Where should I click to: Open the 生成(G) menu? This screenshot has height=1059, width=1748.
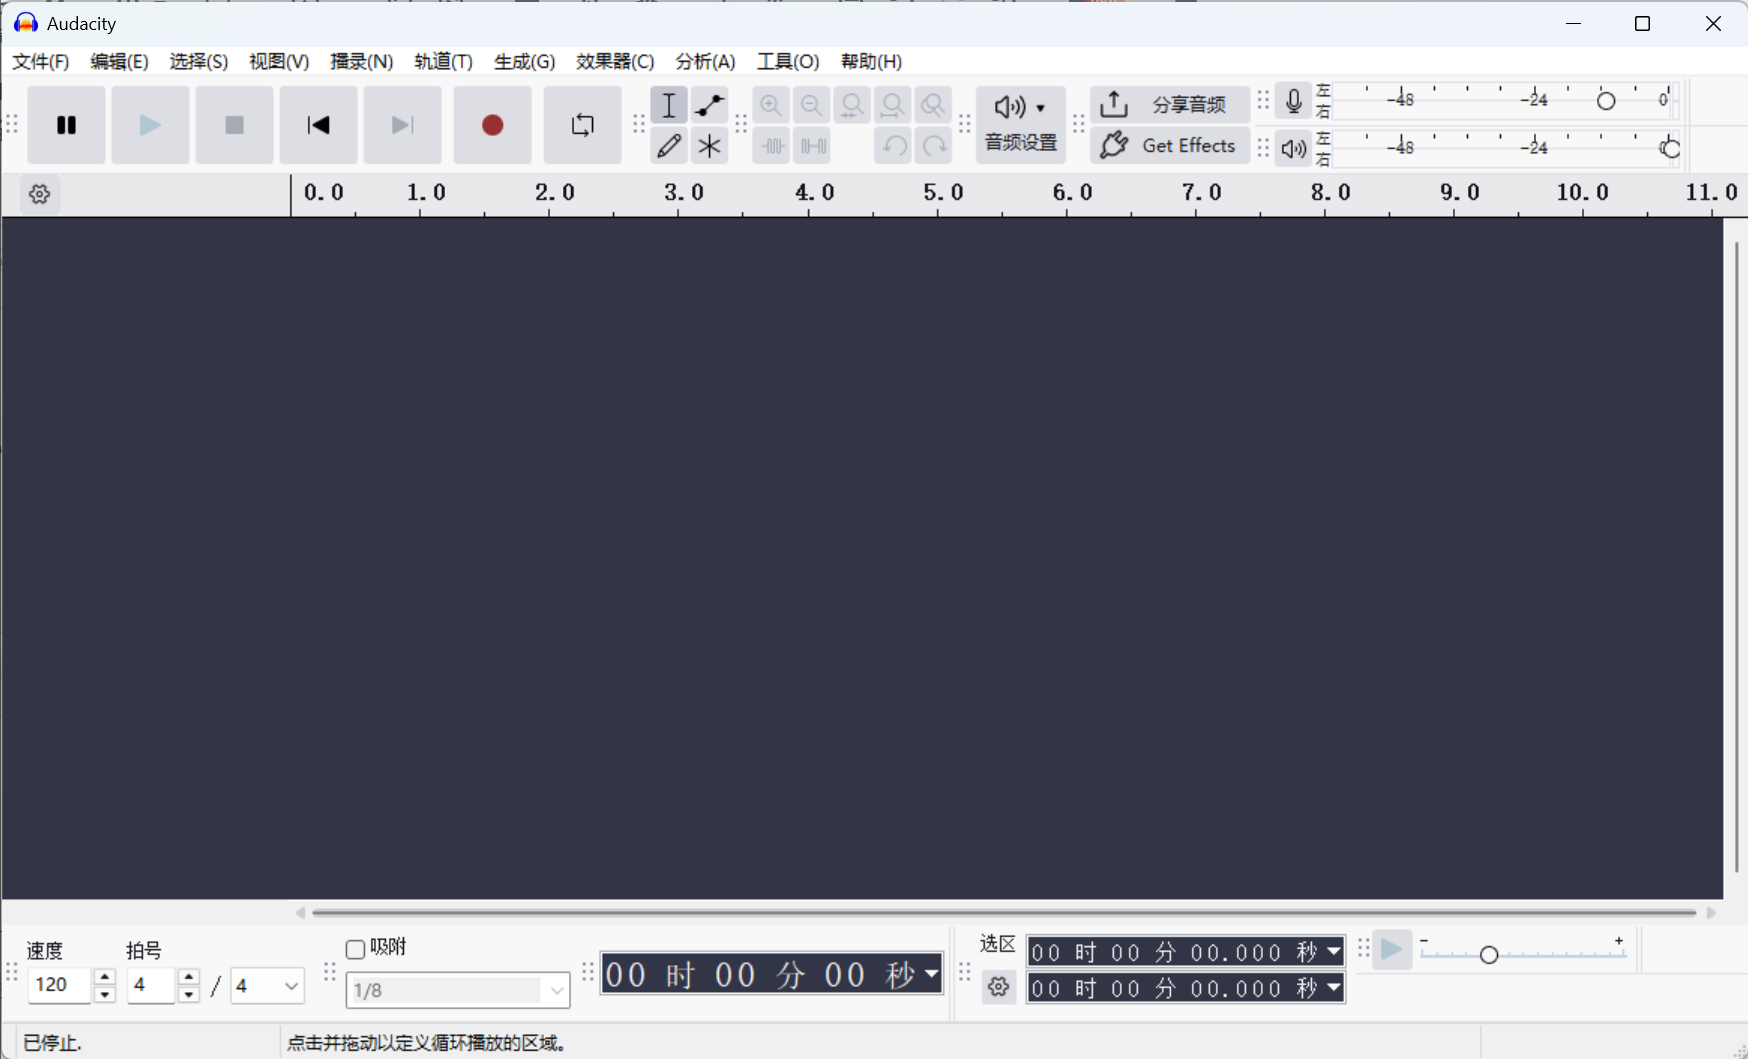[x=524, y=62]
